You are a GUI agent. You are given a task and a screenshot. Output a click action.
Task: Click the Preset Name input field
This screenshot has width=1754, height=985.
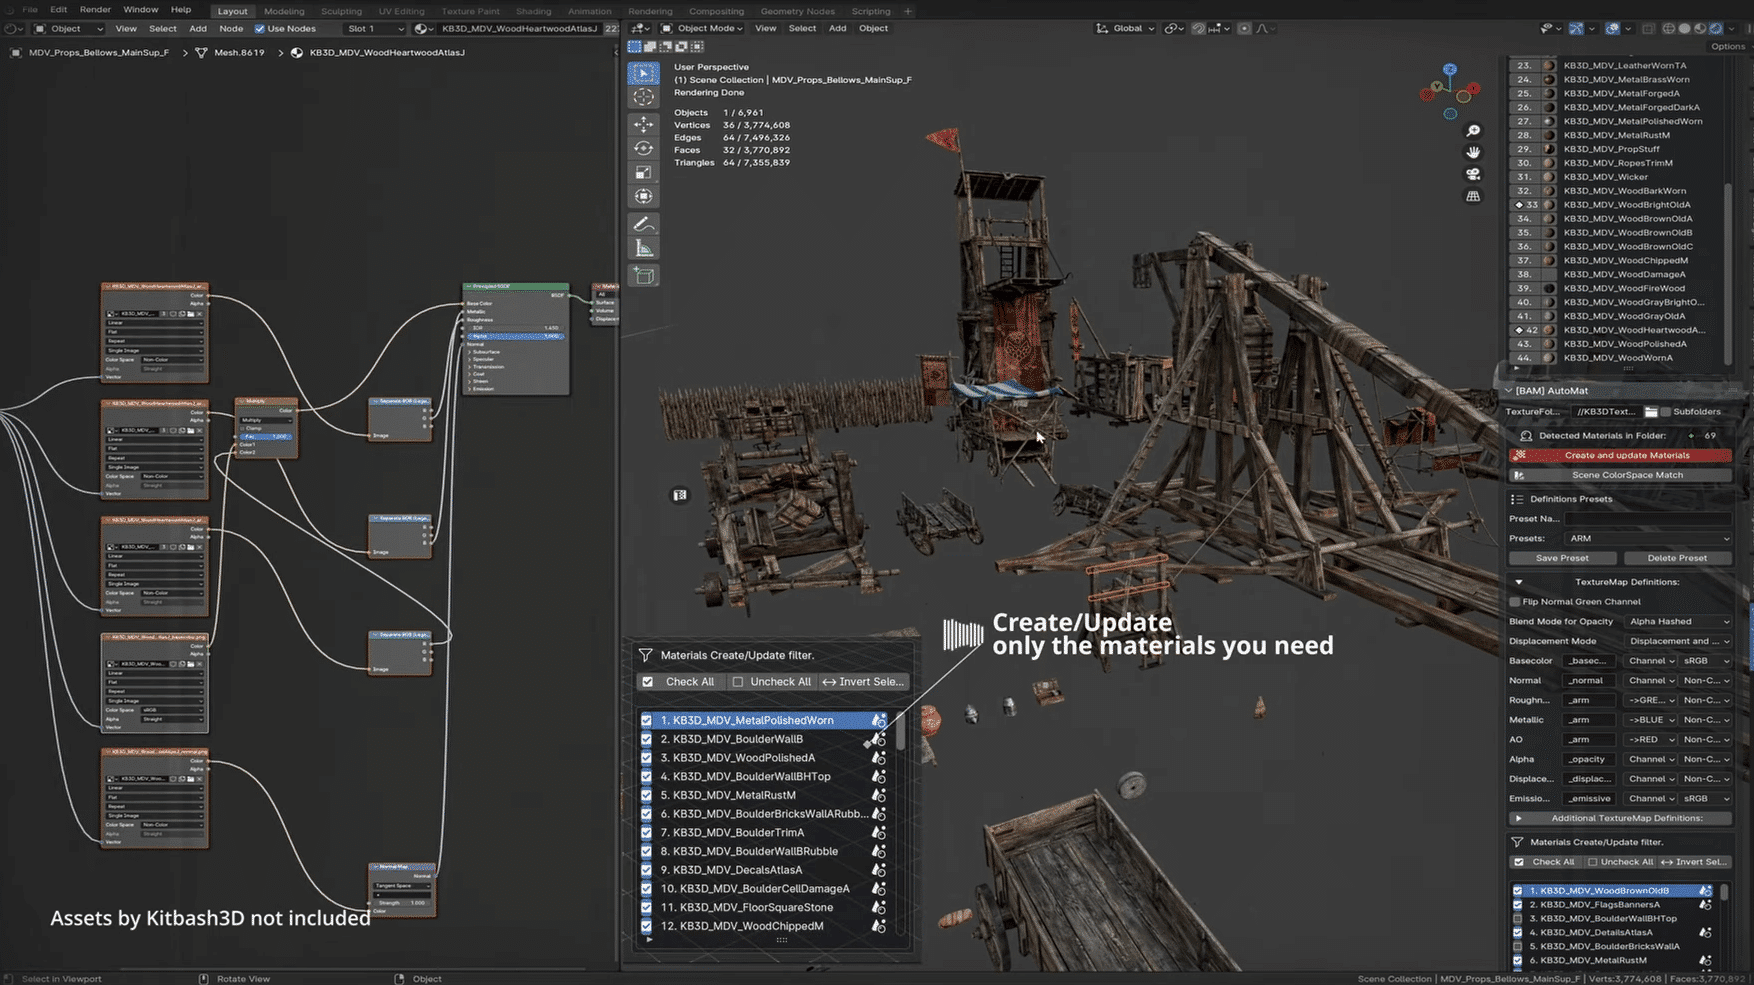pos(1646,518)
